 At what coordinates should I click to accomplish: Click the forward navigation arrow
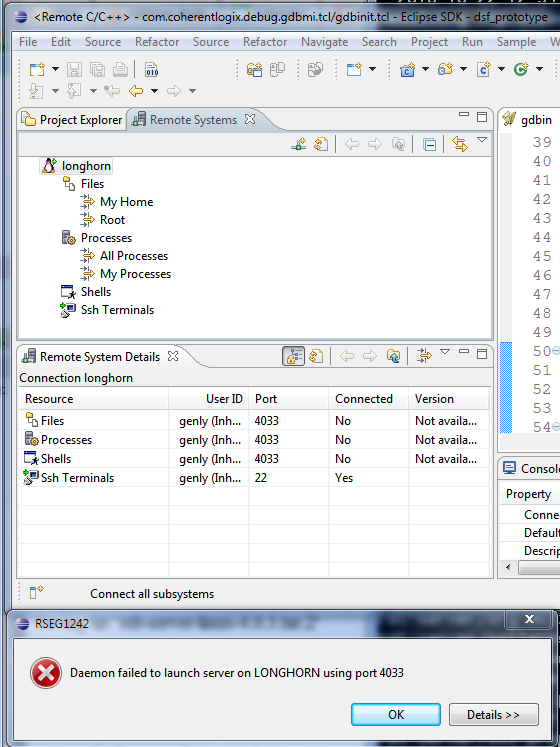coord(174,91)
